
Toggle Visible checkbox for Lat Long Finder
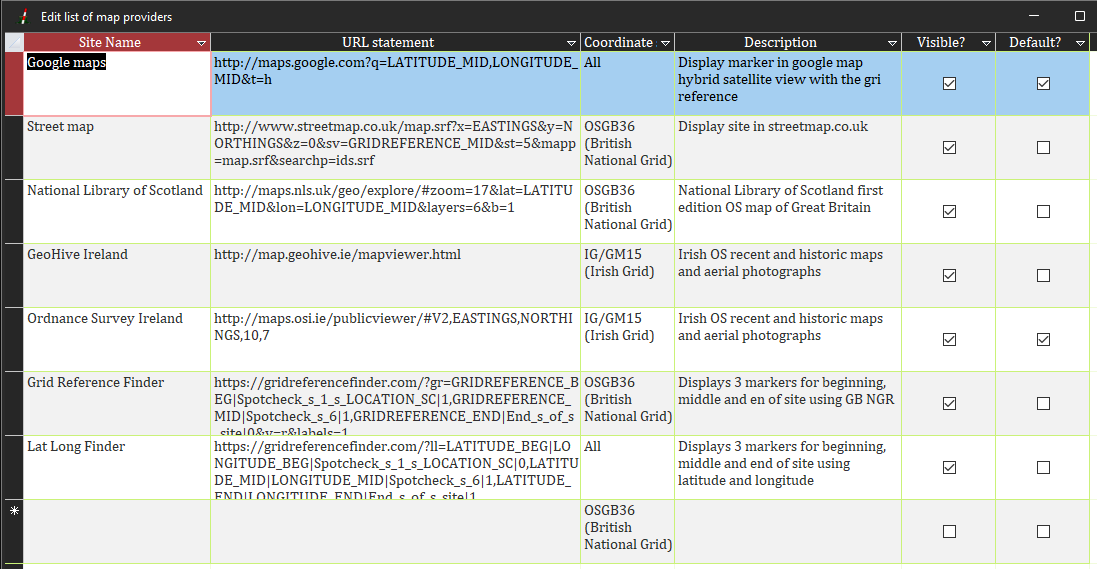click(949, 468)
